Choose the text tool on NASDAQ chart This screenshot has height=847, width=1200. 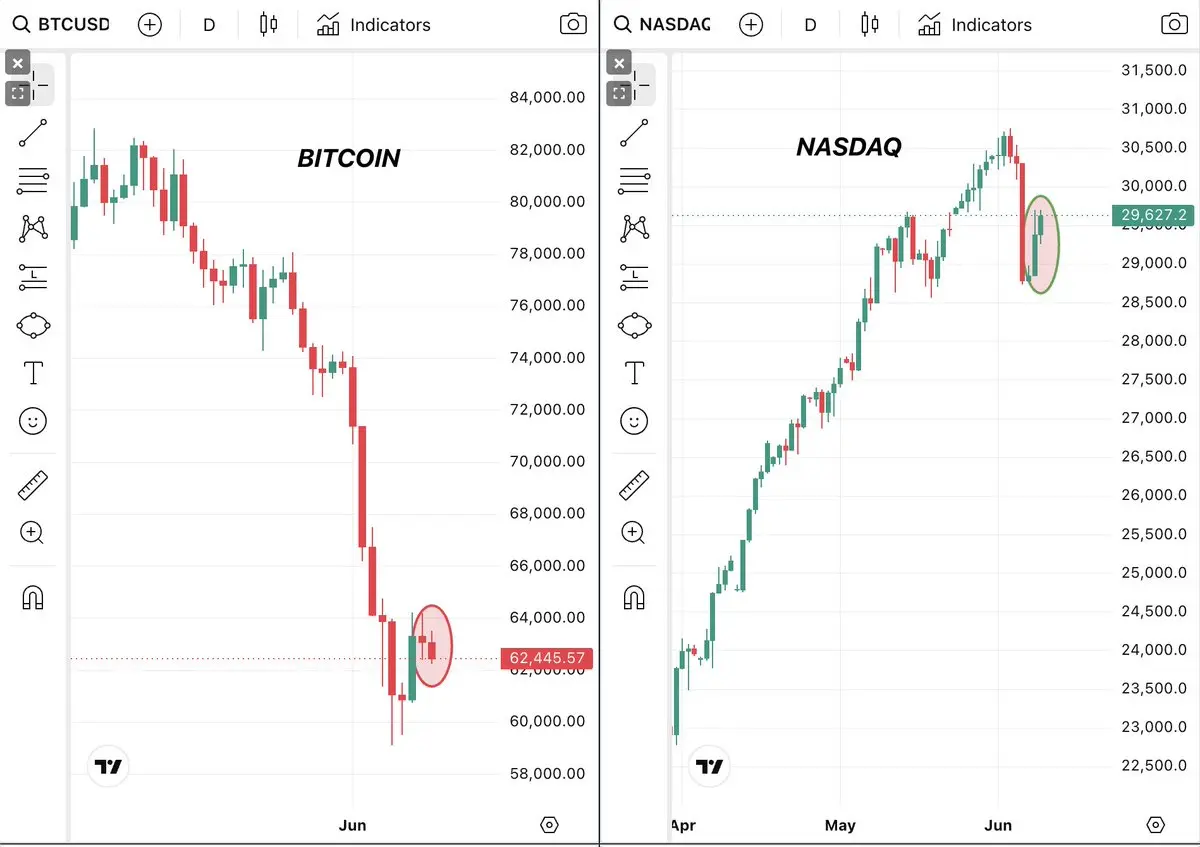click(x=634, y=373)
